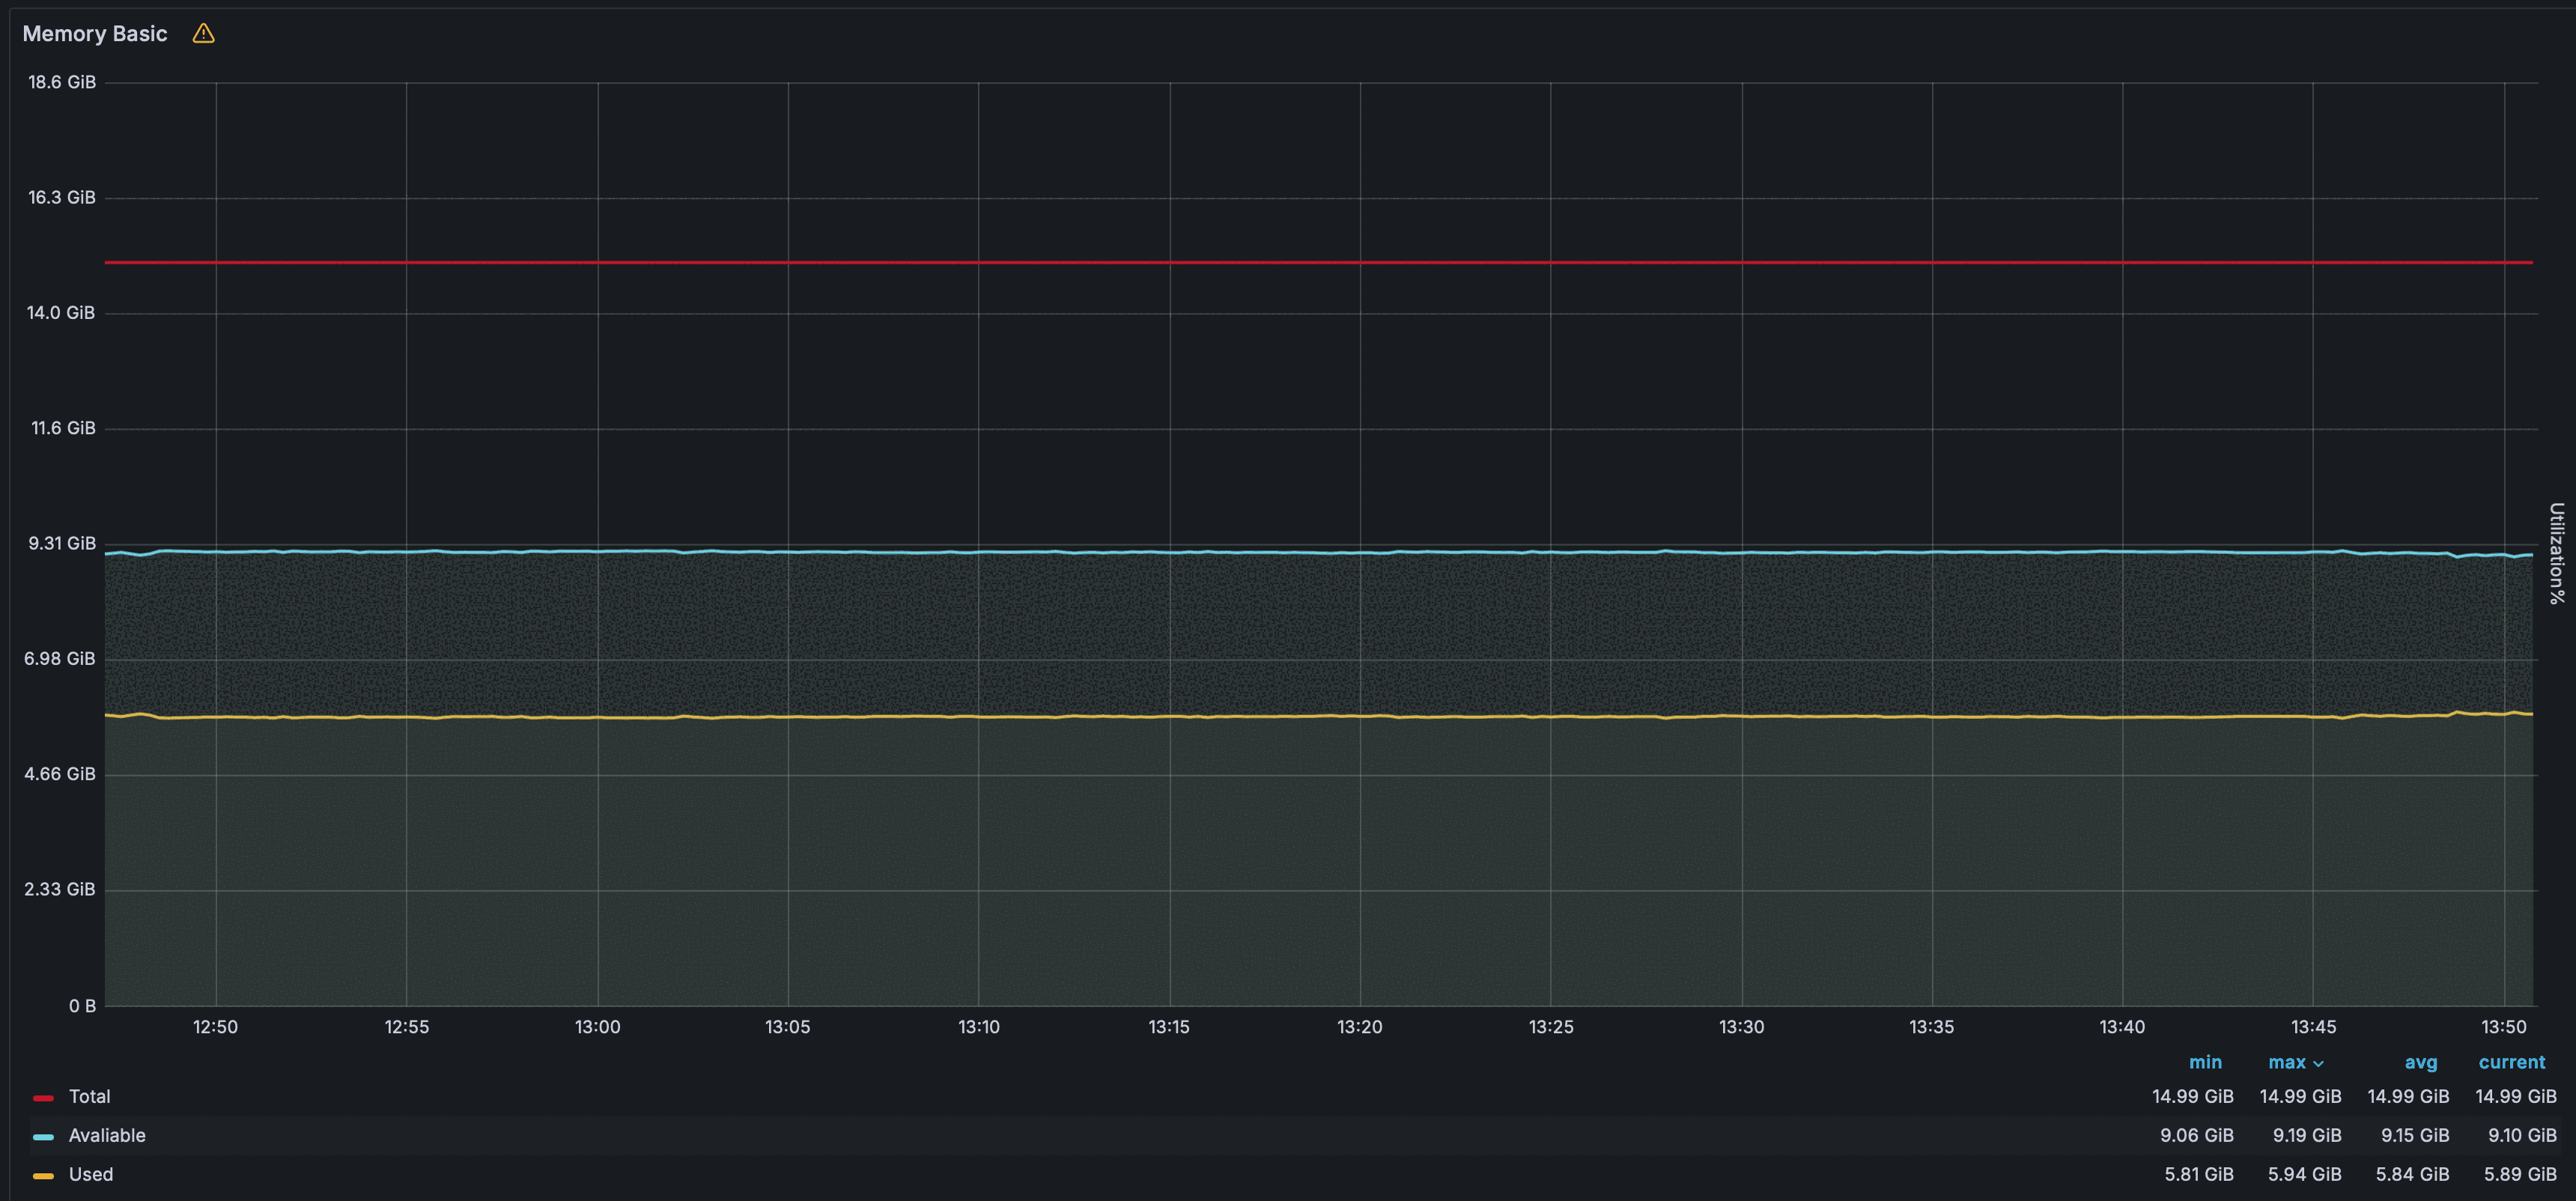
Task: Click the 9.31 GiB y-axis label
Action: [x=62, y=543]
